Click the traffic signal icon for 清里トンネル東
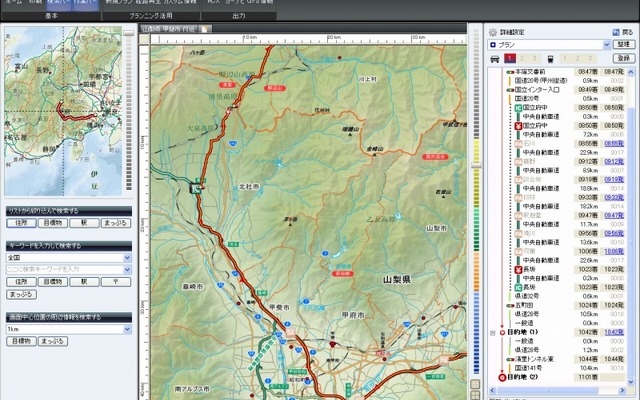 tap(510, 359)
